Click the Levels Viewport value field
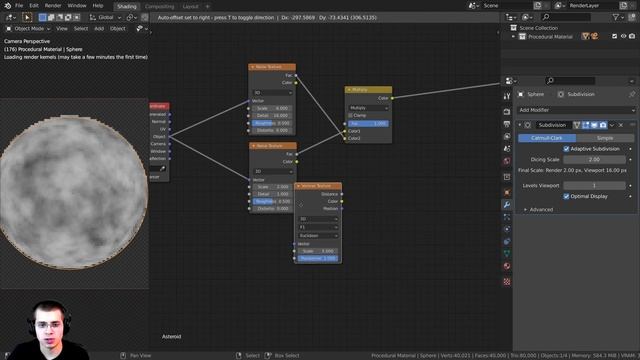This screenshot has width=640, height=360. 594,186
